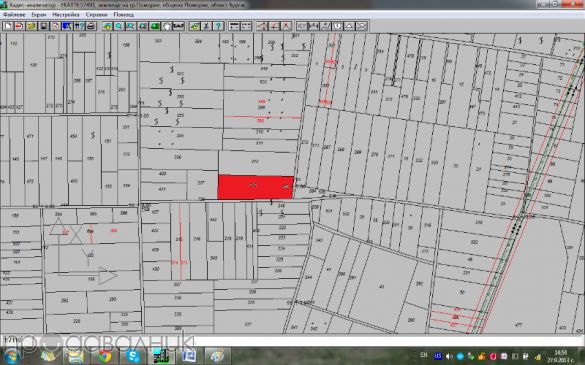This screenshot has width=585, height=365.
Task: Click the dashed line style toolbar icon
Action: tap(246, 26)
